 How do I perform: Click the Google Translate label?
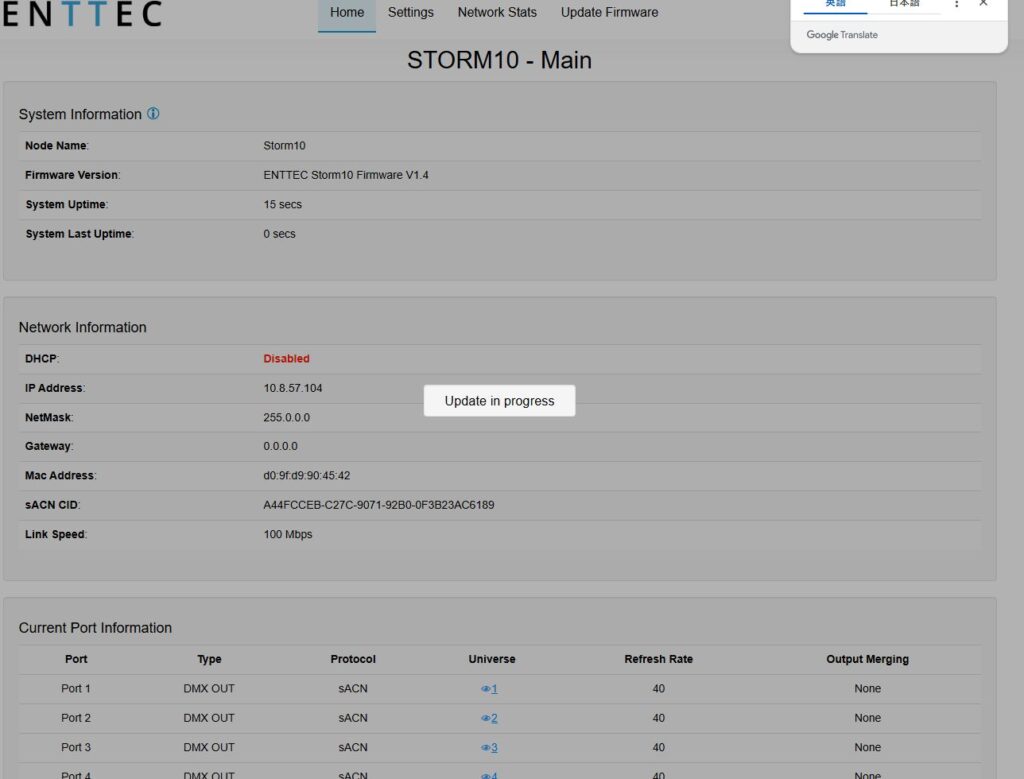tap(842, 35)
